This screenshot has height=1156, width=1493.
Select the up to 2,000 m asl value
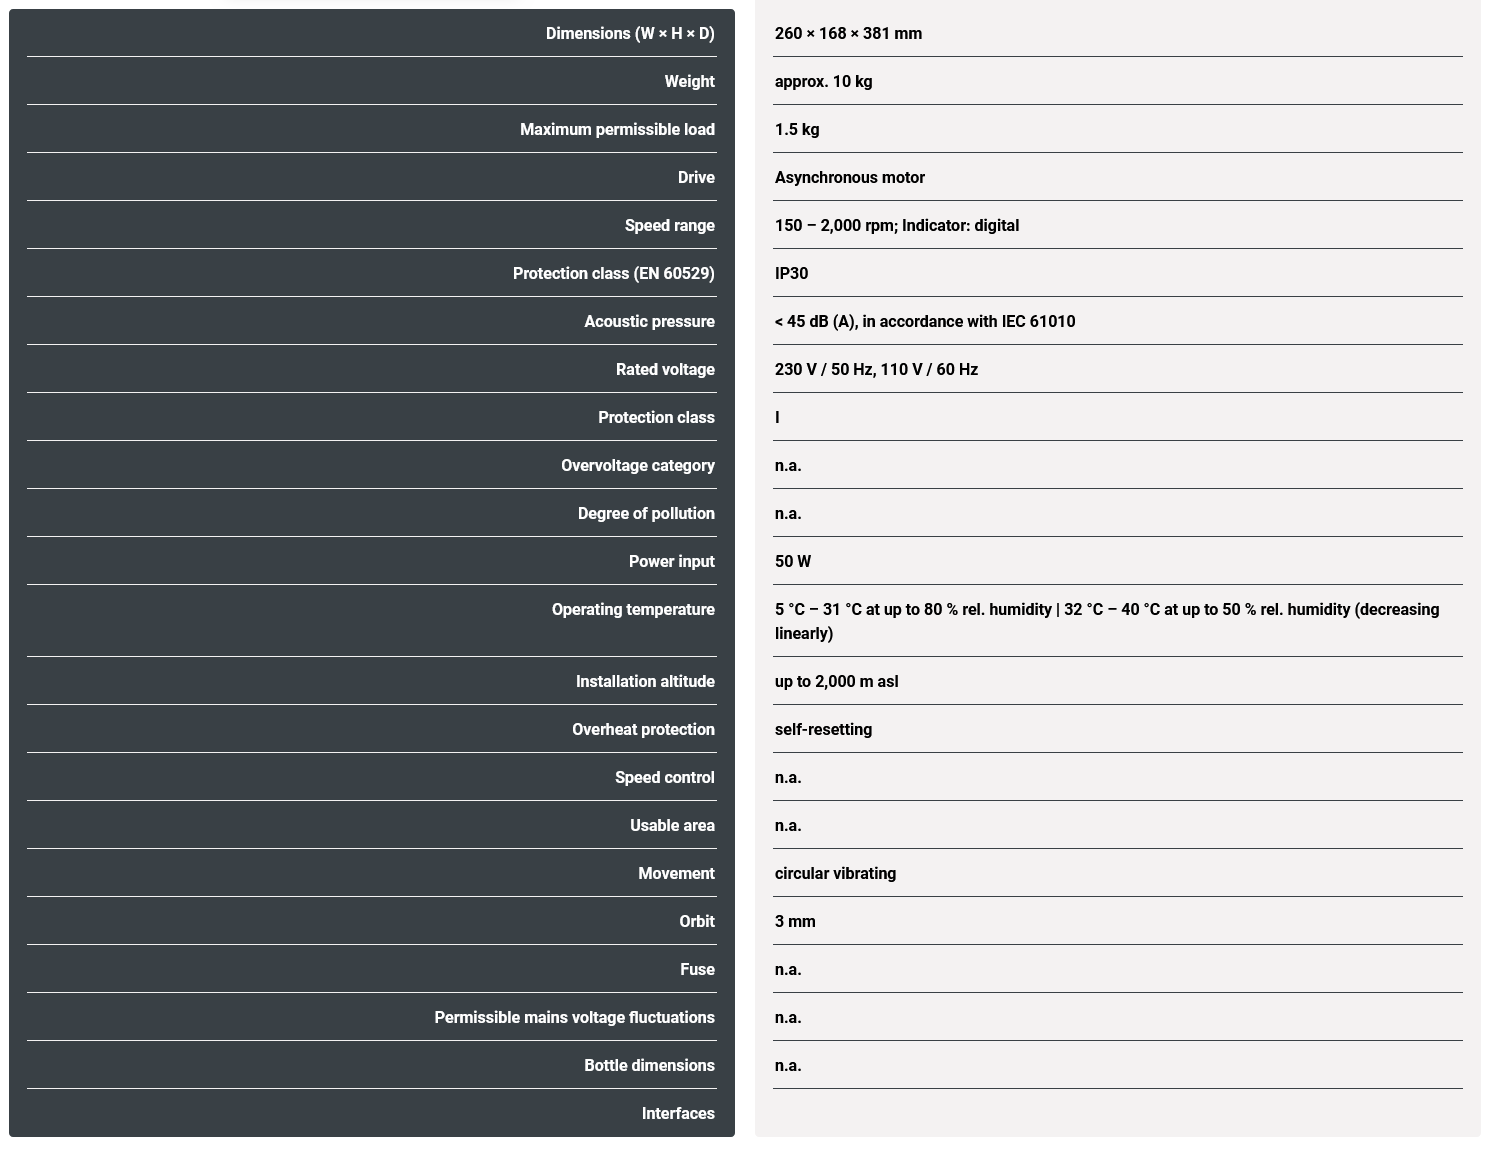[x=836, y=682]
